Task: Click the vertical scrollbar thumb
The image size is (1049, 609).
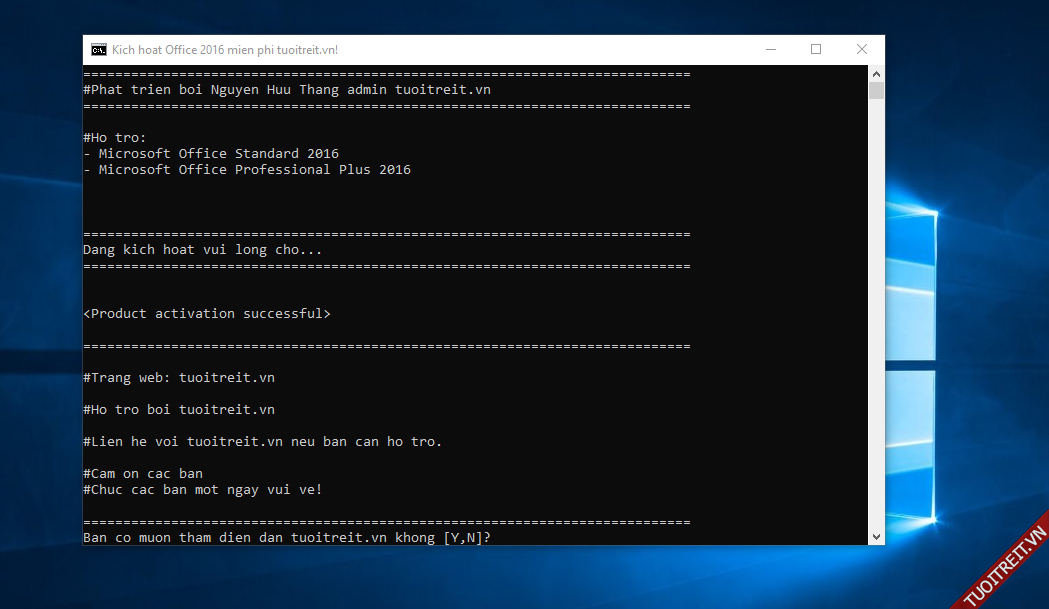Action: [876, 92]
